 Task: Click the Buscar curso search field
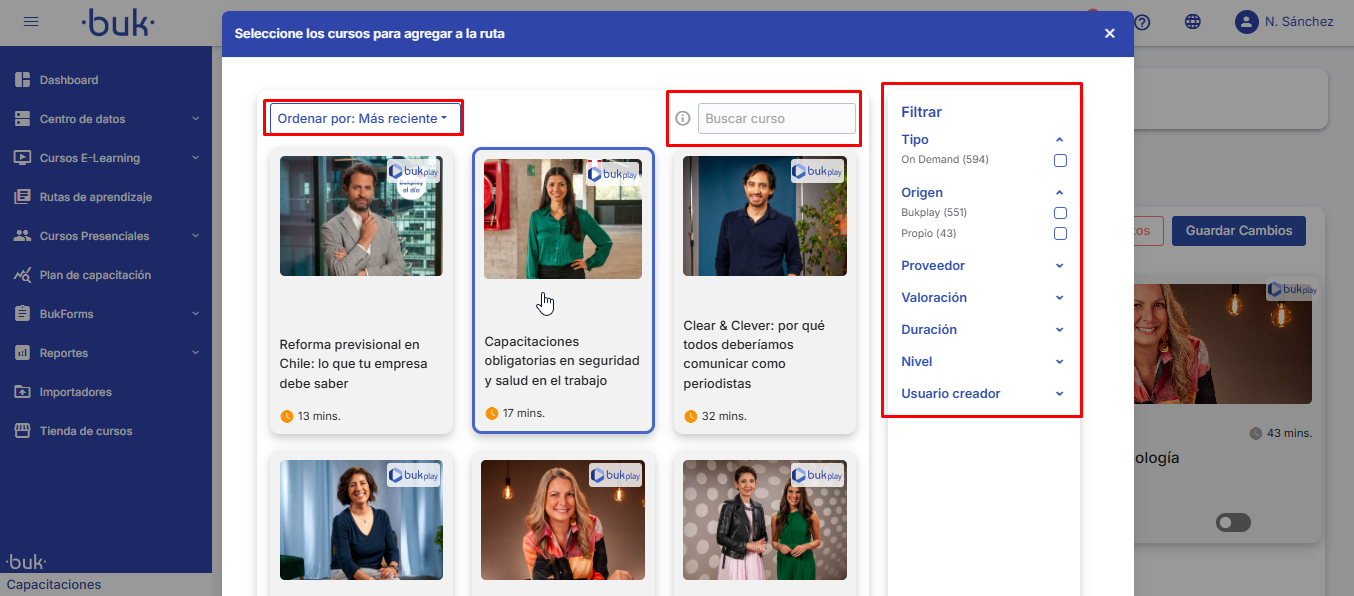(x=776, y=118)
